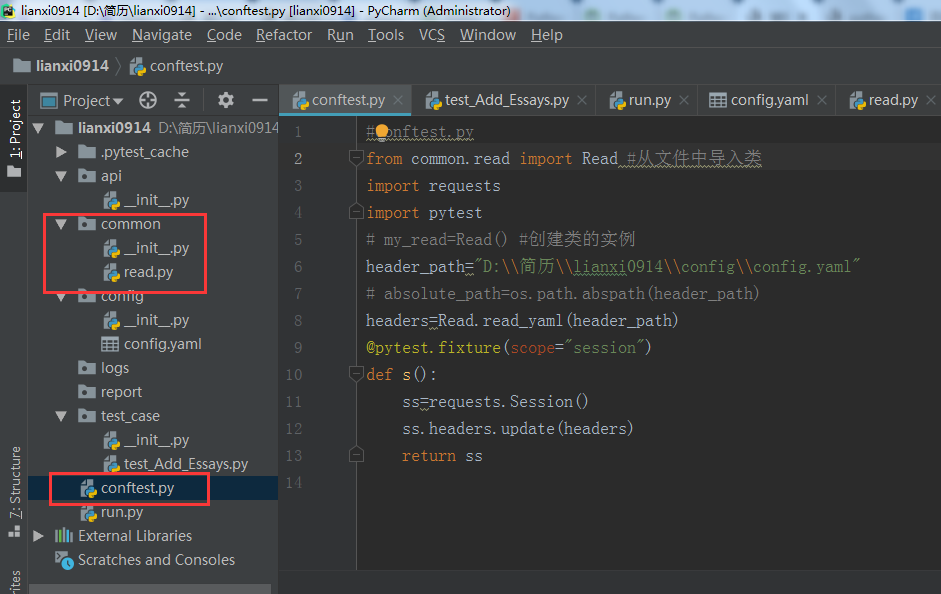Fold the def s() function at line 10
This screenshot has height=594, width=941.
(x=356, y=374)
